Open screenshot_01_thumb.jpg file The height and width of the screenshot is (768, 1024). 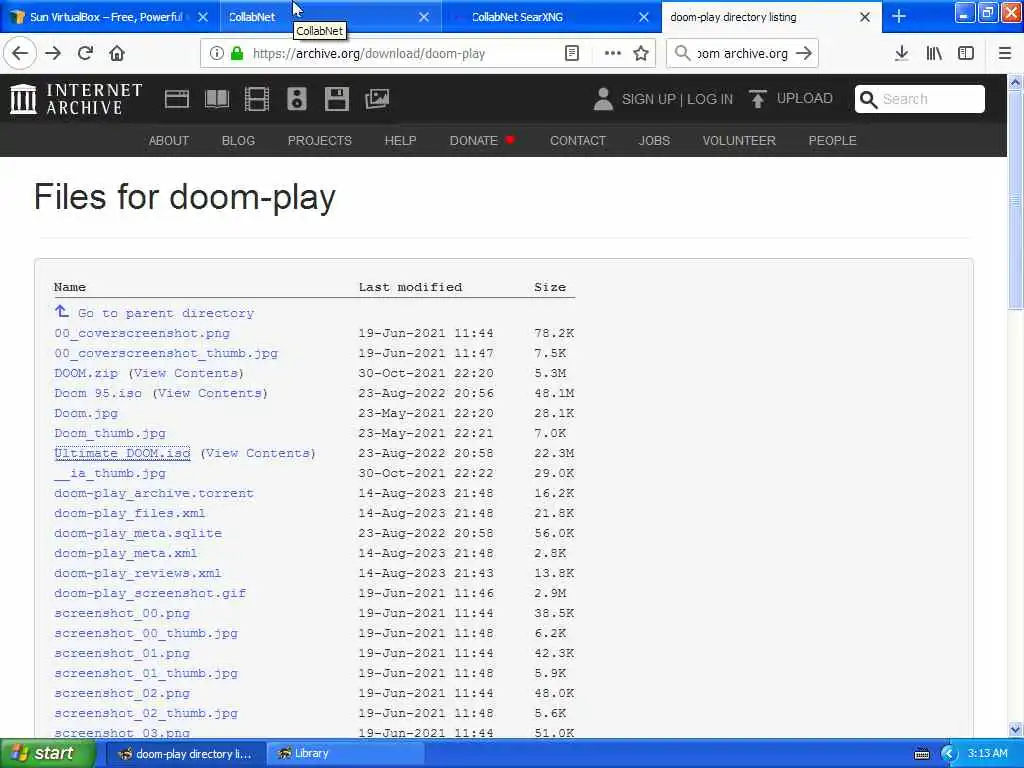click(x=146, y=673)
